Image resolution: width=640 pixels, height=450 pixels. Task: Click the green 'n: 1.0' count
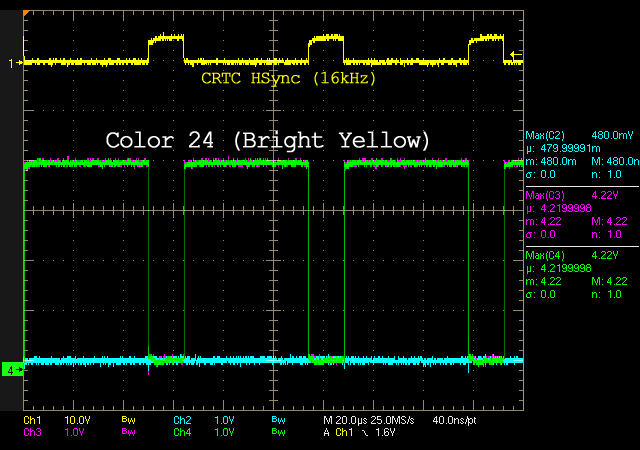pyautogui.click(x=607, y=294)
